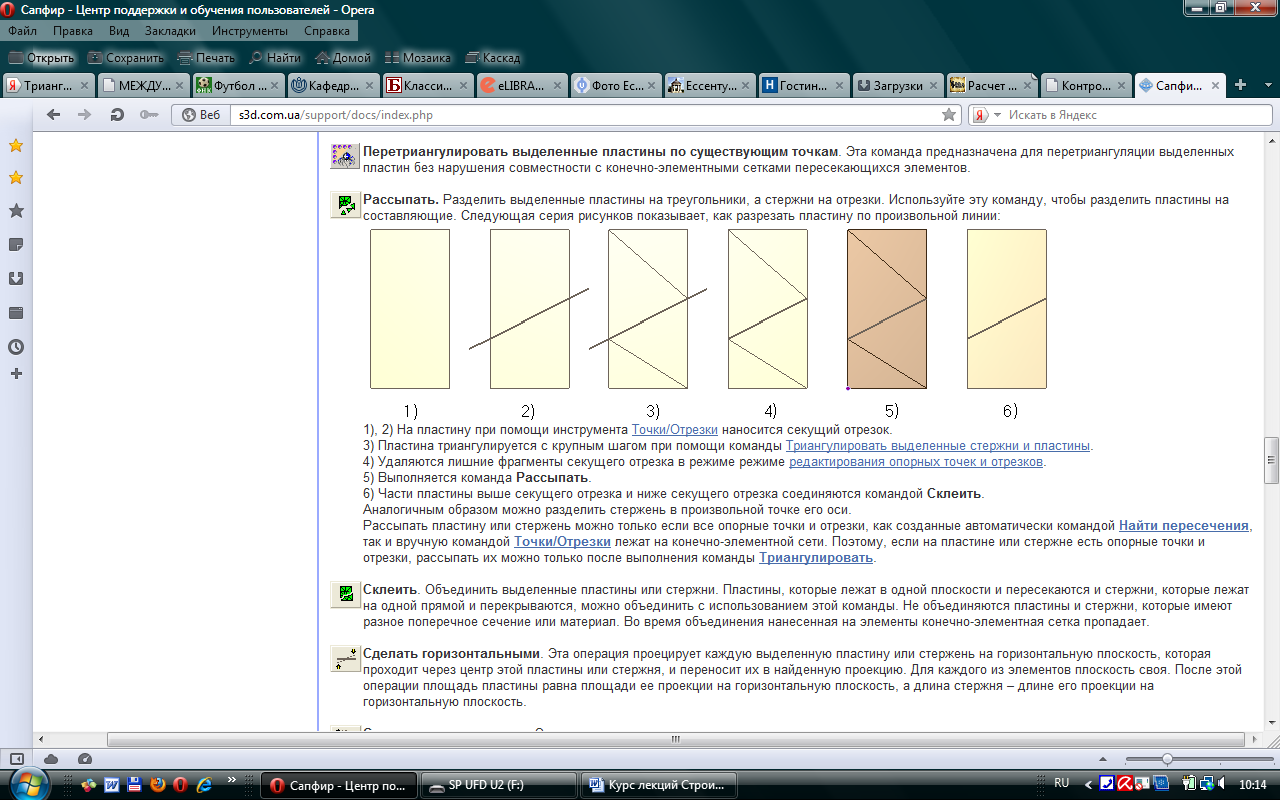The height and width of the screenshot is (800, 1280).
Task: Click the Сделать горизонтальными command icon
Action: 345,658
